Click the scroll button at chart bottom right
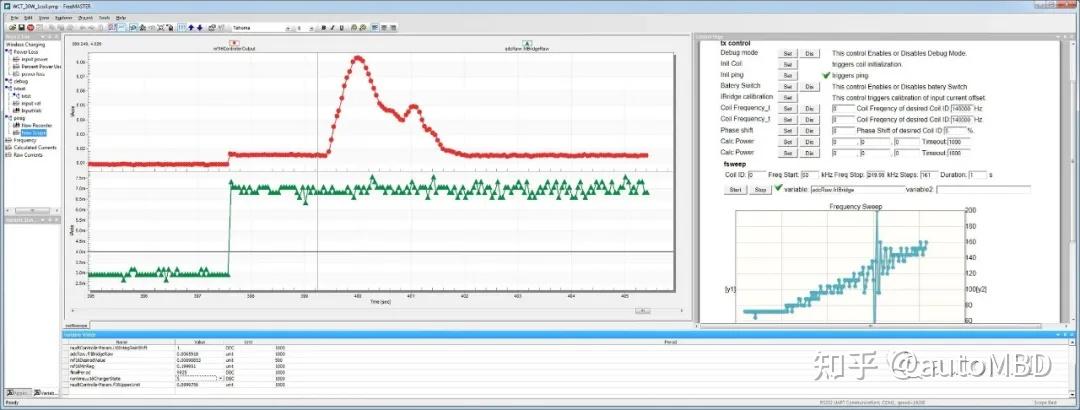This screenshot has width=1080, height=410. [x=641, y=311]
